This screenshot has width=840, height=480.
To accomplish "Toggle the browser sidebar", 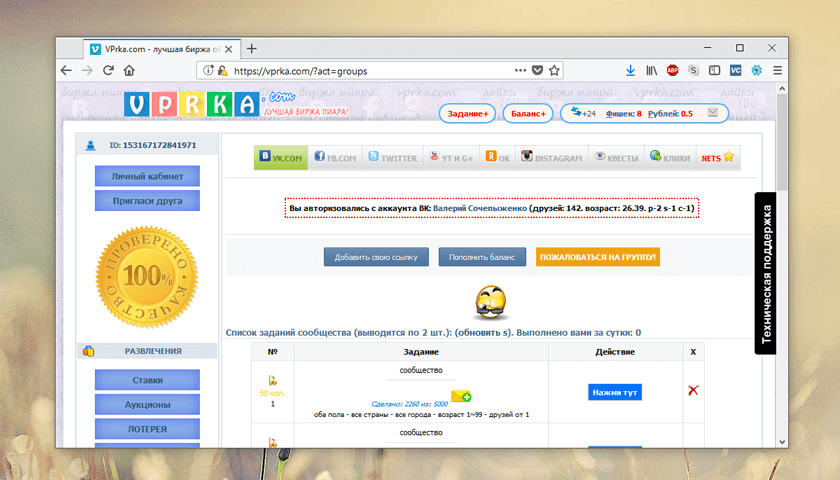I will (x=714, y=70).
